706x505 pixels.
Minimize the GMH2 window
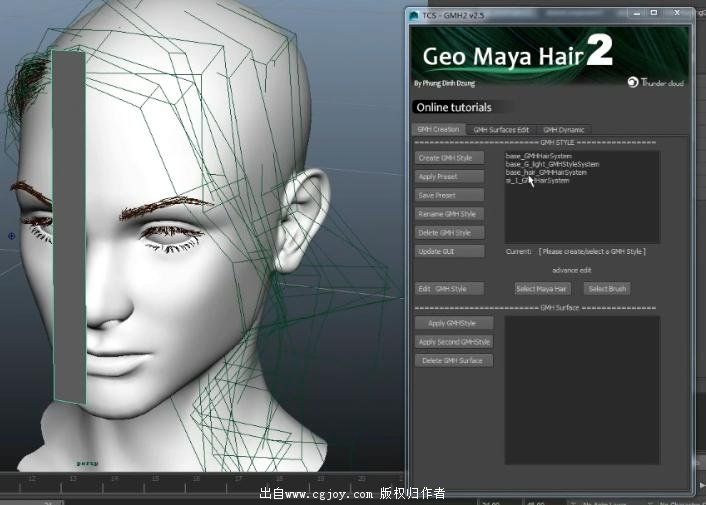coord(635,12)
